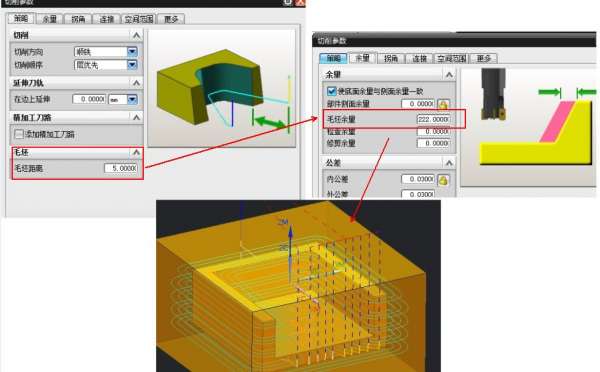Image resolution: width=600 pixels, height=372 pixels.
Task: Collapse the 延伸刀轨 section
Action: pyautogui.click(x=136, y=83)
